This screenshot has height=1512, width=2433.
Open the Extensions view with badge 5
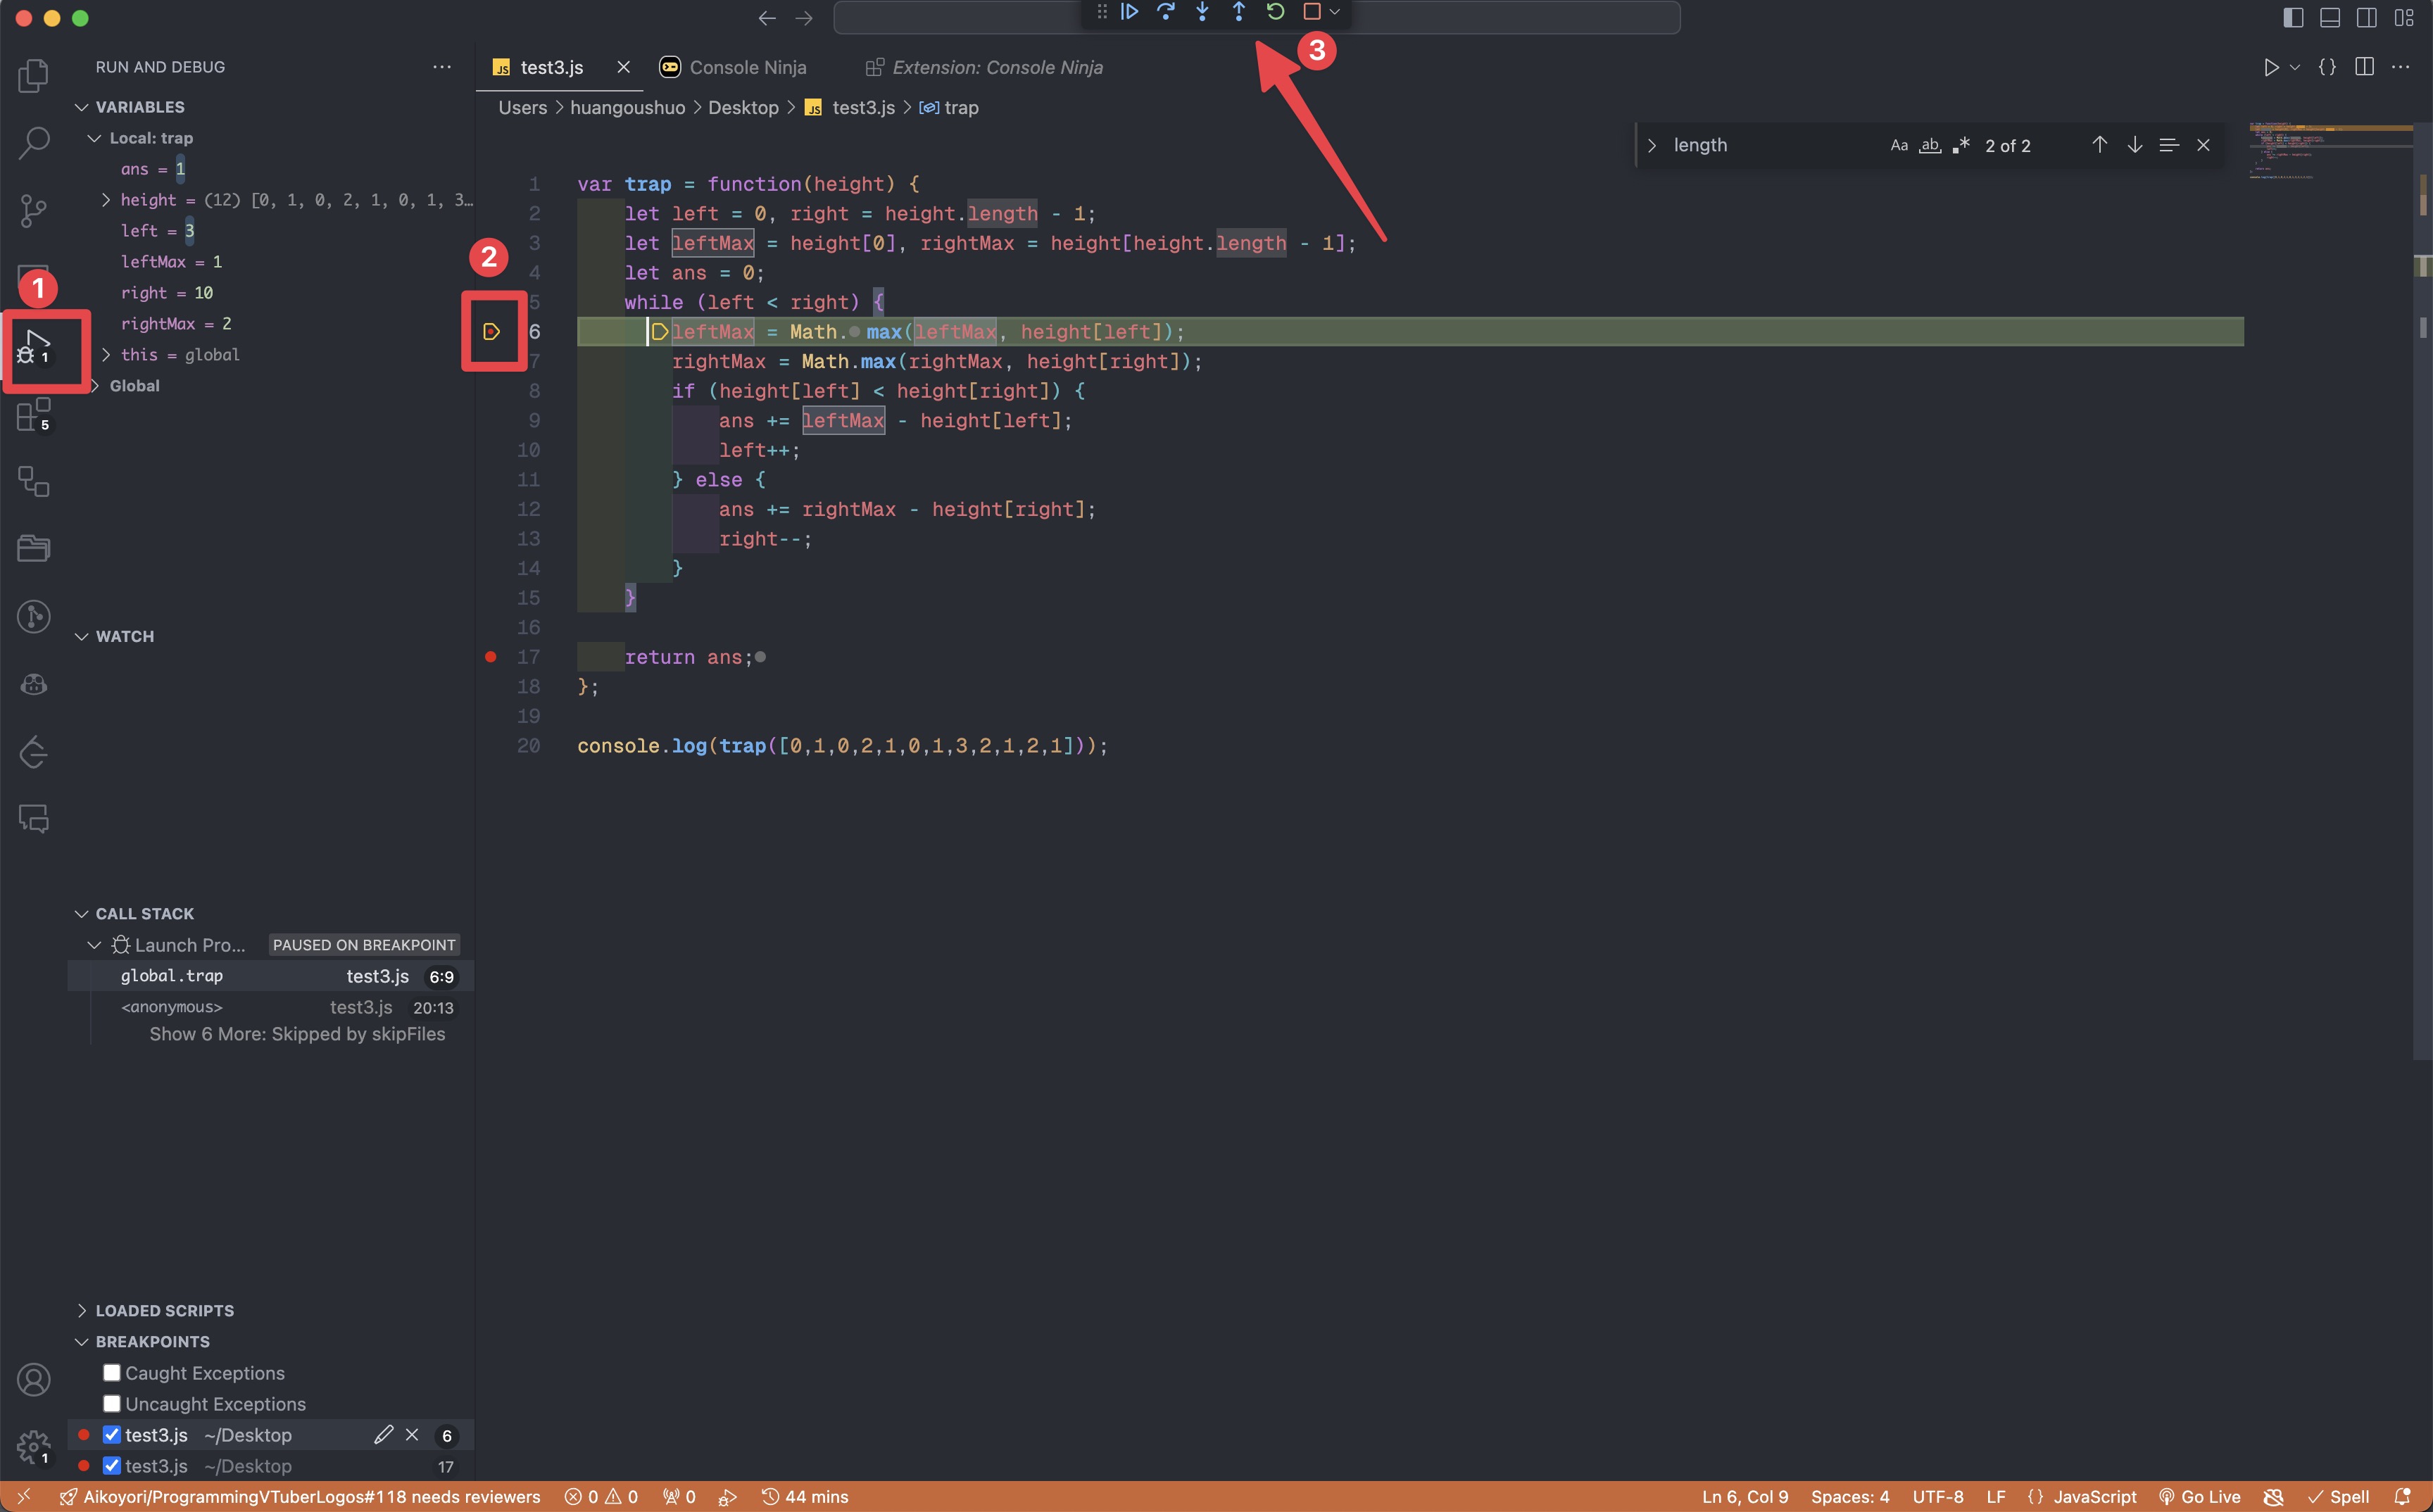pyautogui.click(x=34, y=414)
